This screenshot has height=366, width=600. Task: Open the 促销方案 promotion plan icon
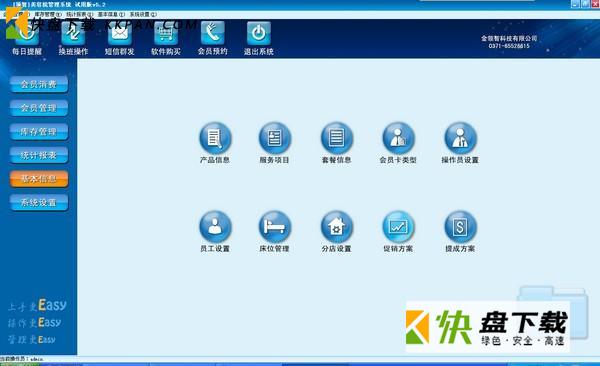coord(398,227)
